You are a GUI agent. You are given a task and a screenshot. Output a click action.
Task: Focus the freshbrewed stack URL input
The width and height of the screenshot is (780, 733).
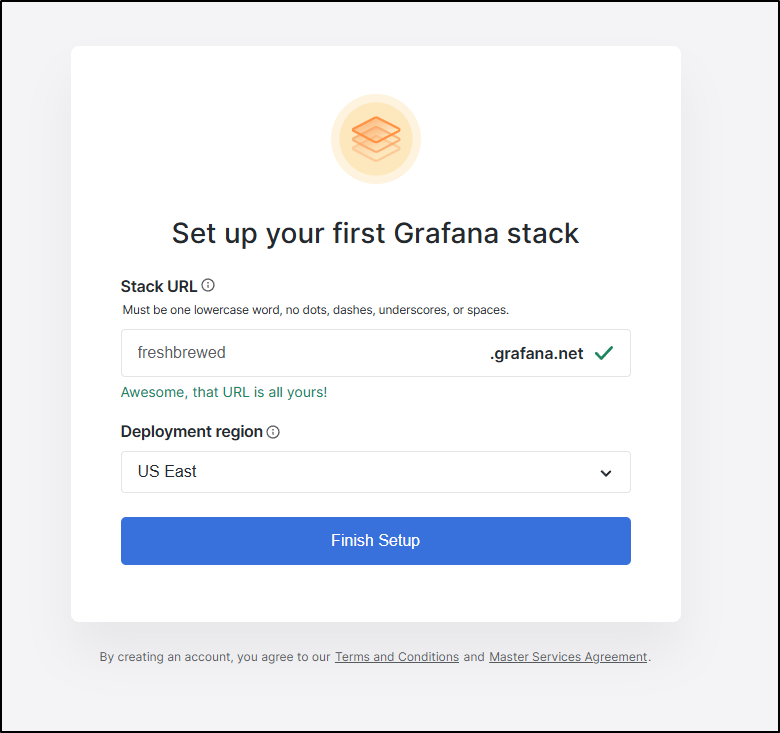click(x=376, y=353)
